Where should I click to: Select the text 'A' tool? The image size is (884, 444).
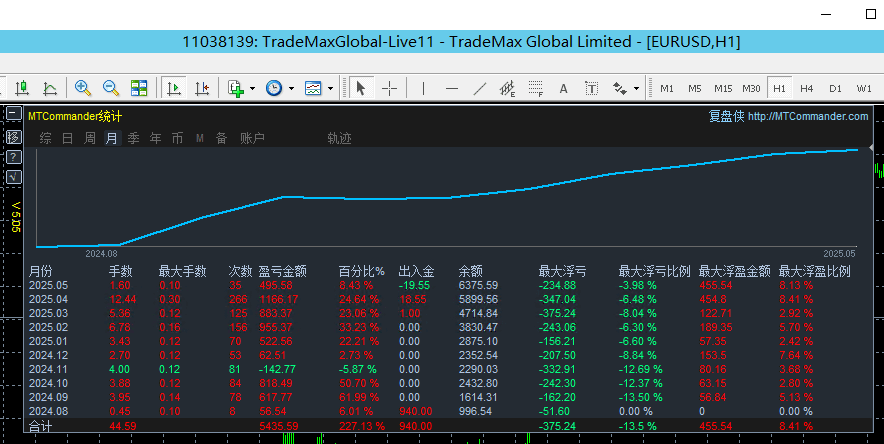(563, 88)
